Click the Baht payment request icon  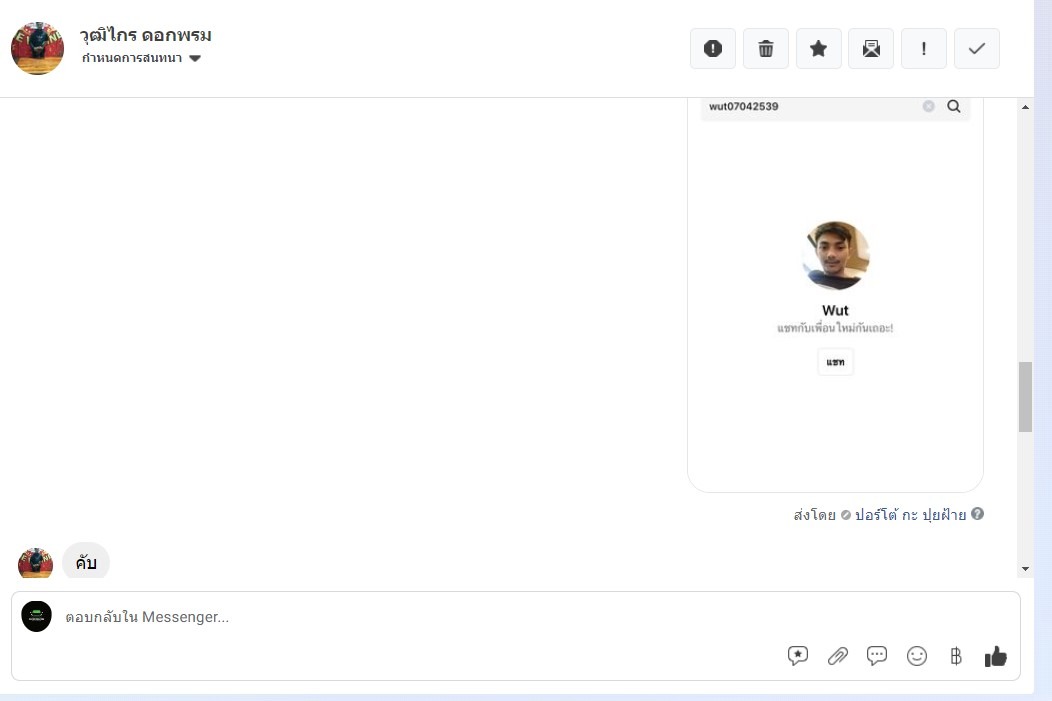click(956, 656)
